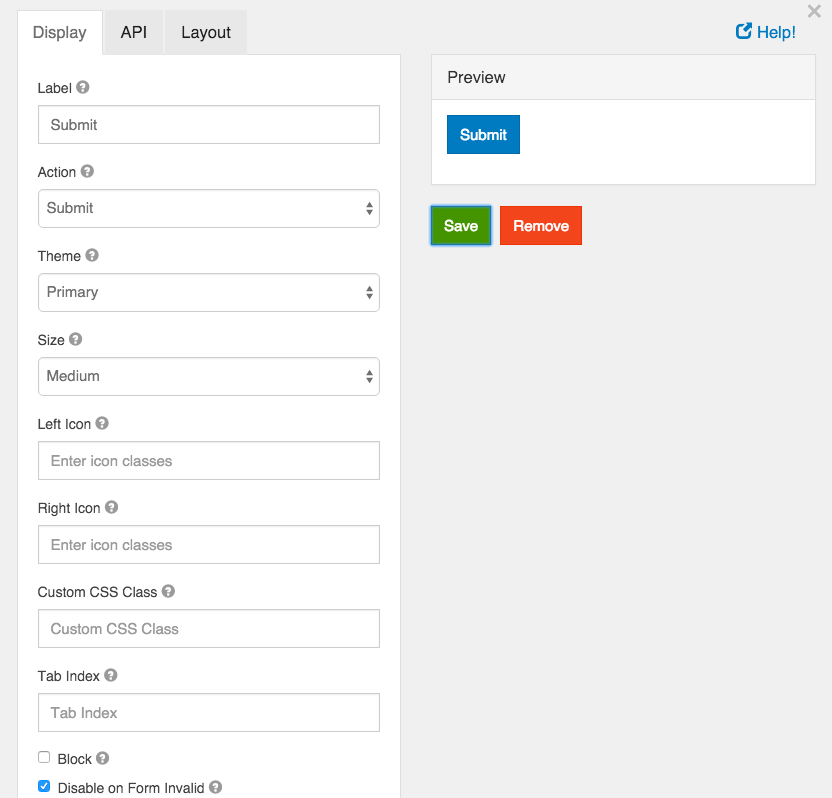Enable the Block checkbox

point(44,758)
